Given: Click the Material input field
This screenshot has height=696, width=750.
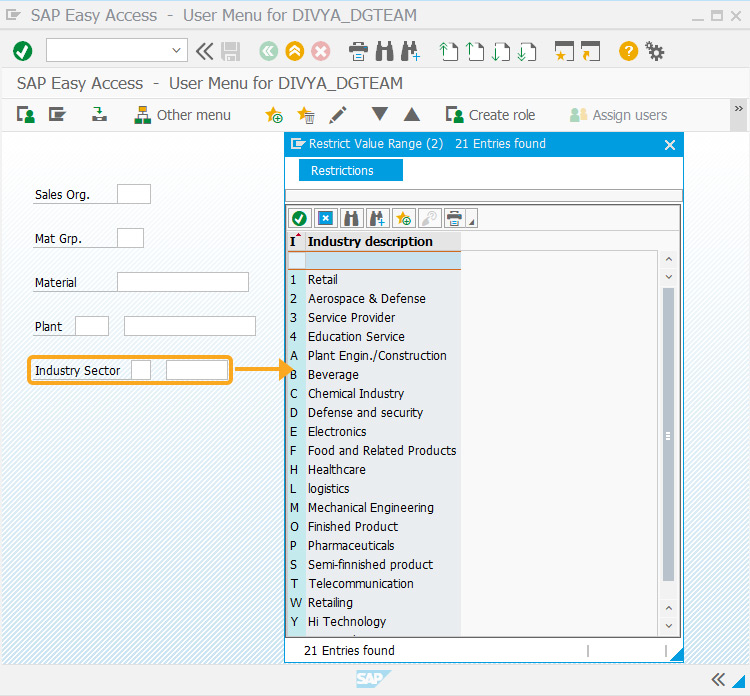Looking at the screenshot, I should pos(183,282).
